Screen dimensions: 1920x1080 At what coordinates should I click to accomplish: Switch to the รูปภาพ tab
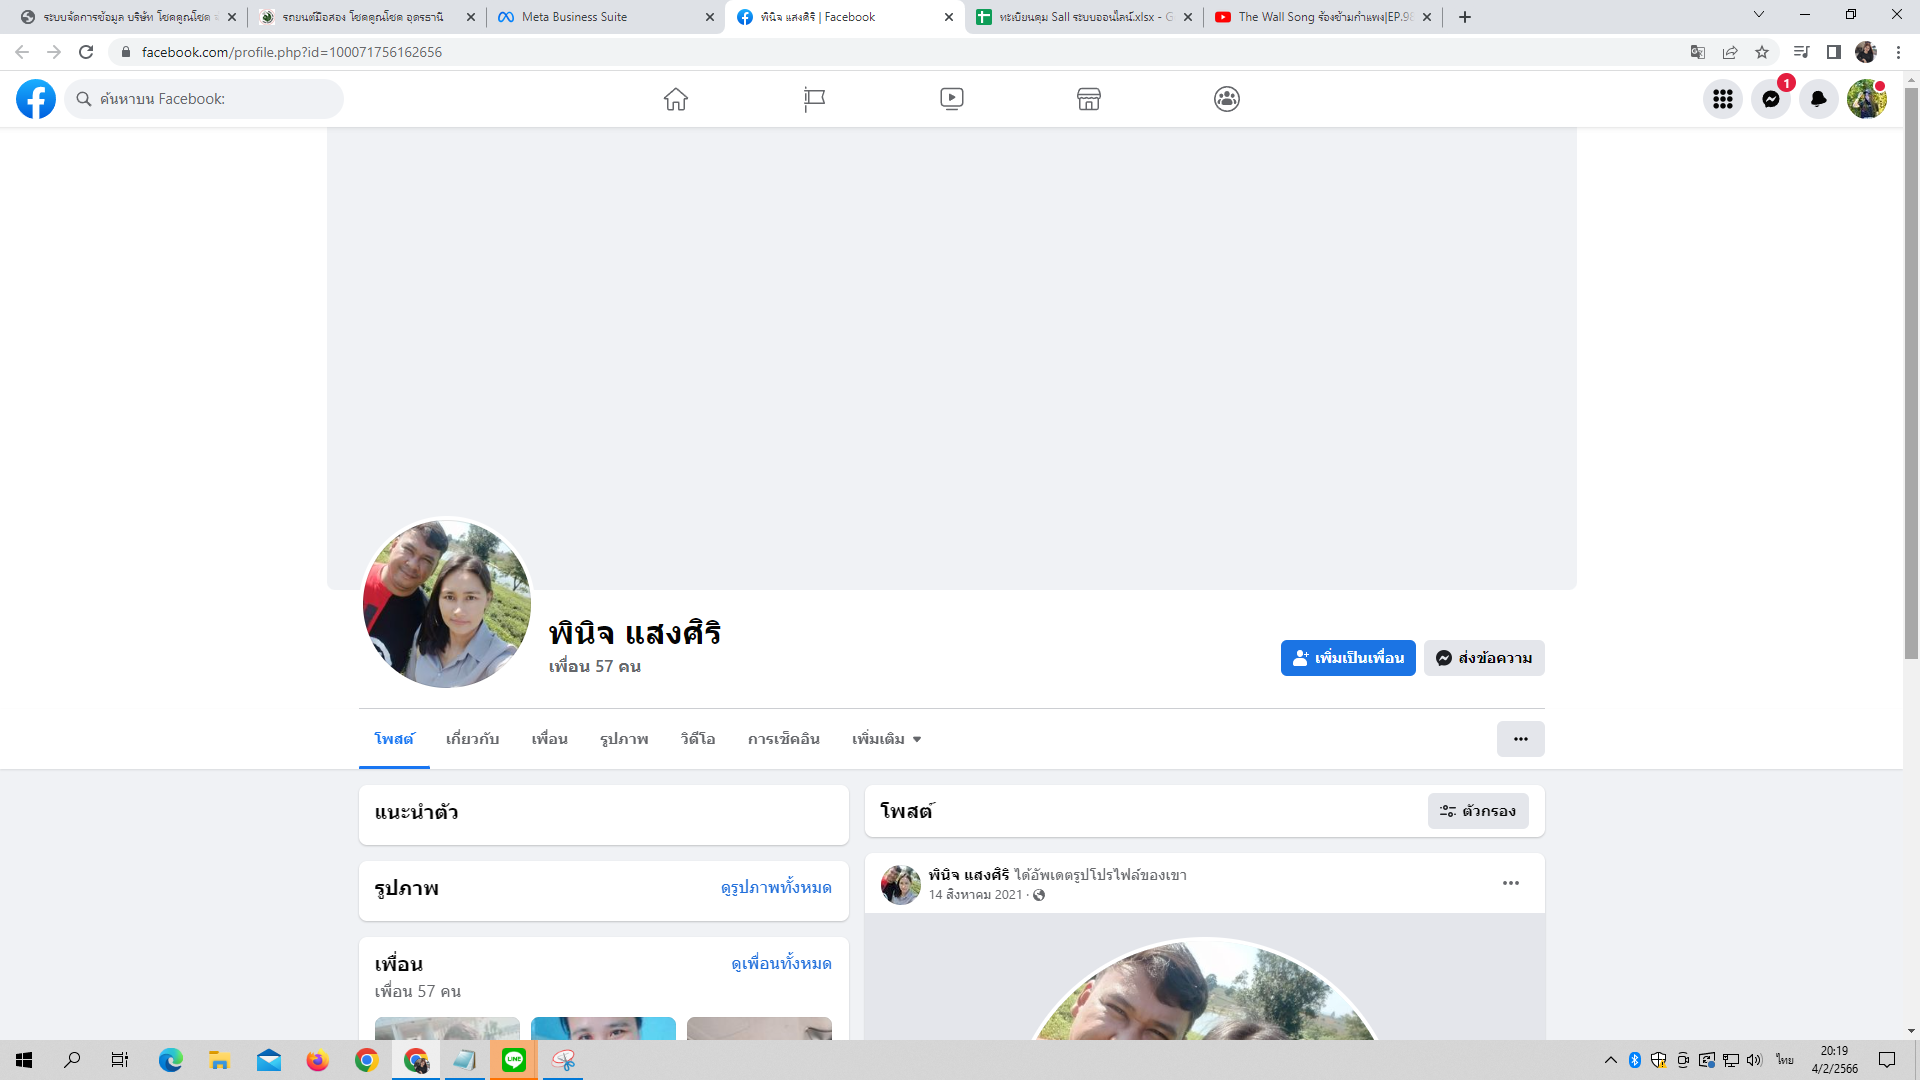coord(624,739)
